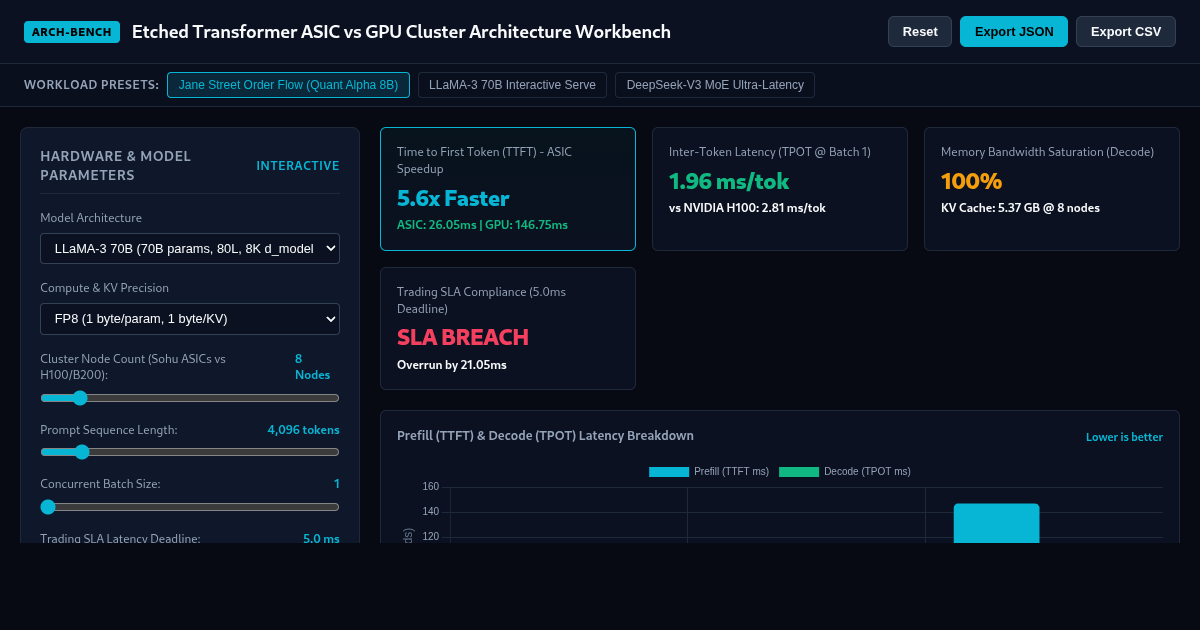Click the 'Lower is better' label

point(1124,437)
